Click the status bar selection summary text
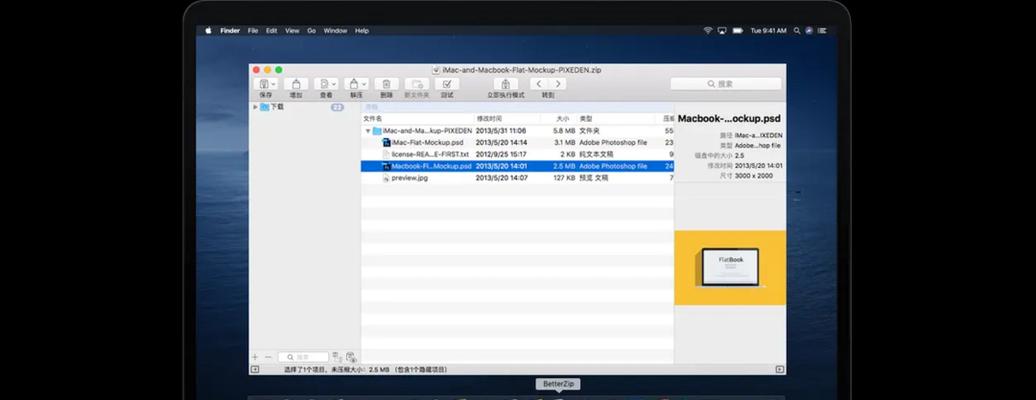1036x400 pixels. tap(365, 370)
